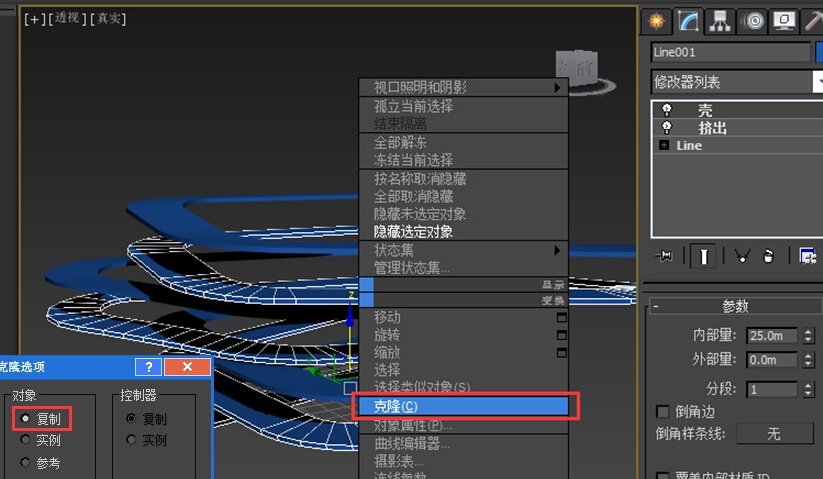The height and width of the screenshot is (479, 823).
Task: Close the 克隆选项 dialog
Action: (187, 367)
